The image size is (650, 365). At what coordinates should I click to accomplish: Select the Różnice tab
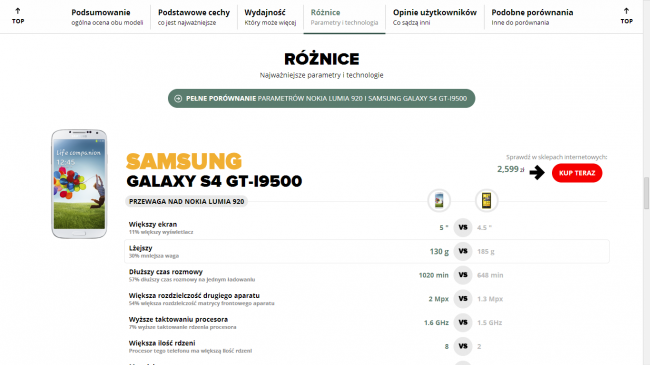click(344, 17)
